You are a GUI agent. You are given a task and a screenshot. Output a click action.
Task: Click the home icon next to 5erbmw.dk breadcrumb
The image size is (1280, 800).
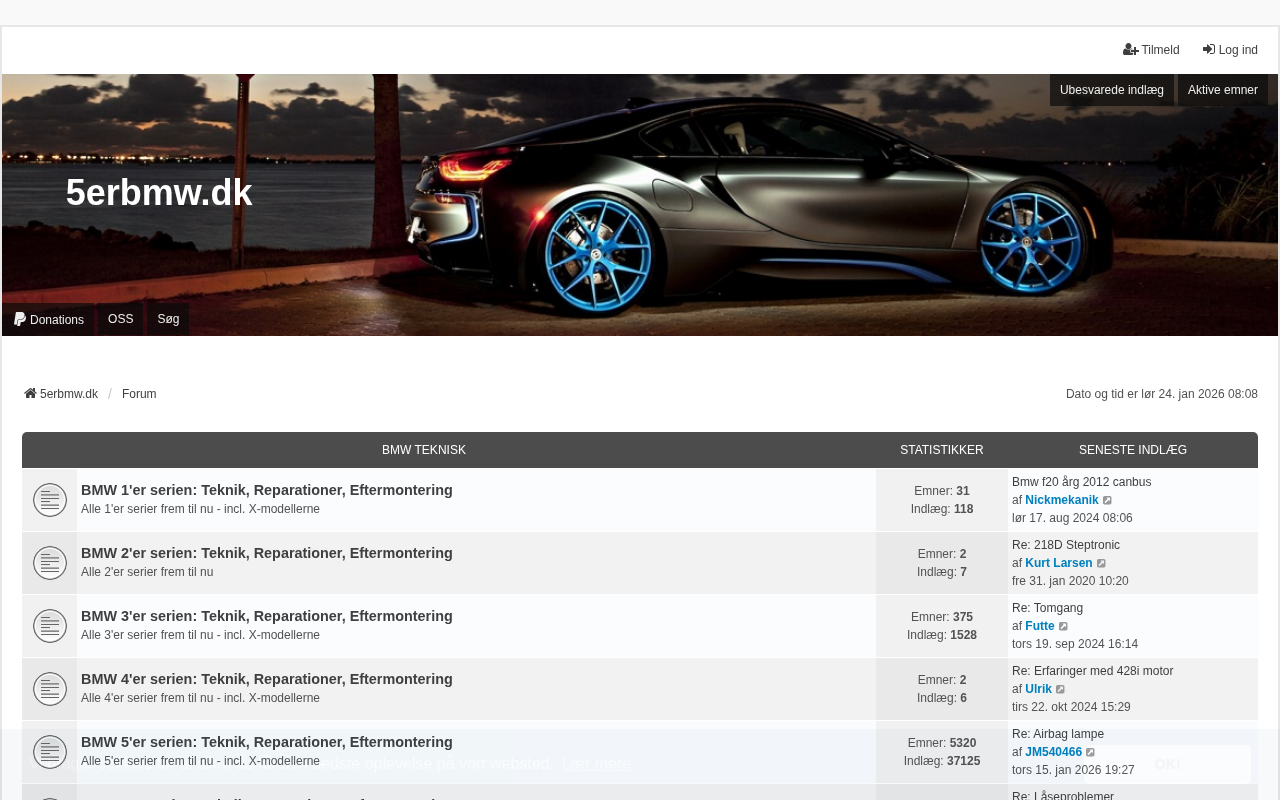point(30,394)
